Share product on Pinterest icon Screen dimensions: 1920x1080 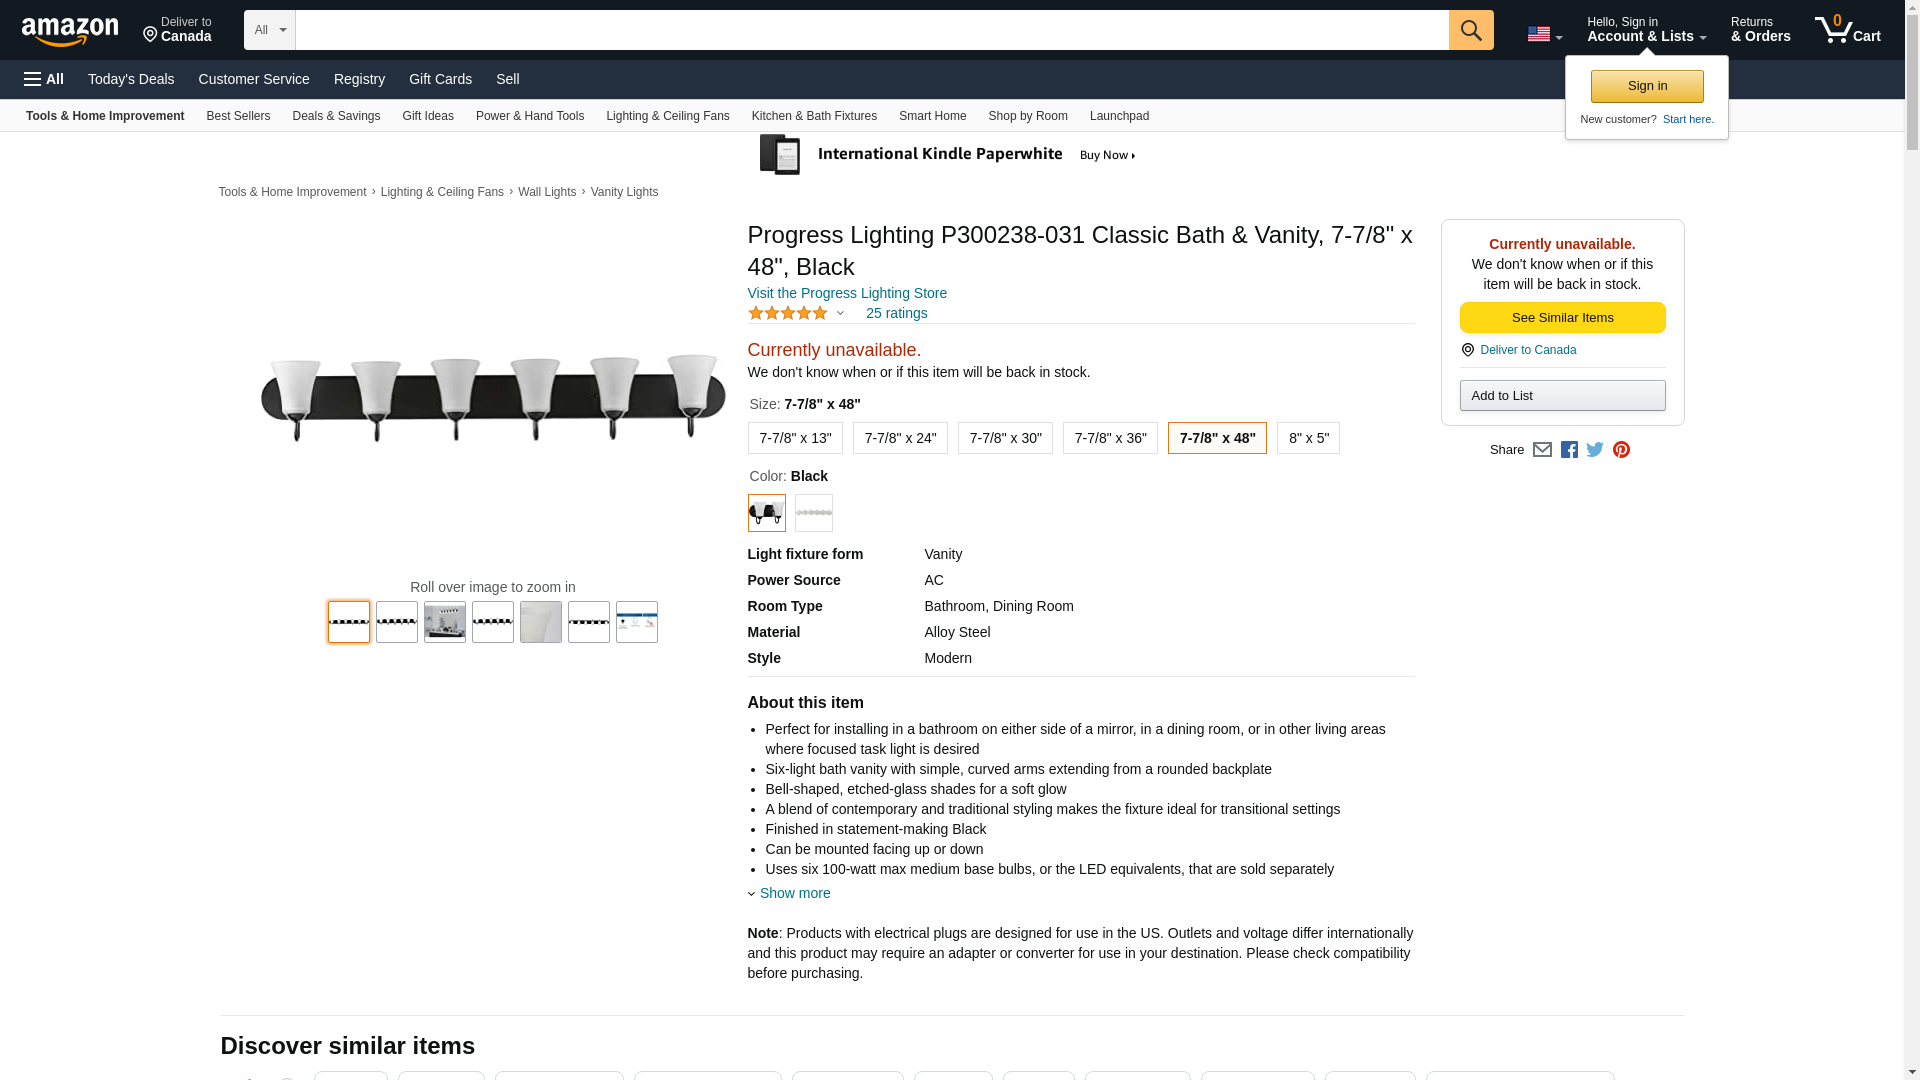pos(1621,450)
